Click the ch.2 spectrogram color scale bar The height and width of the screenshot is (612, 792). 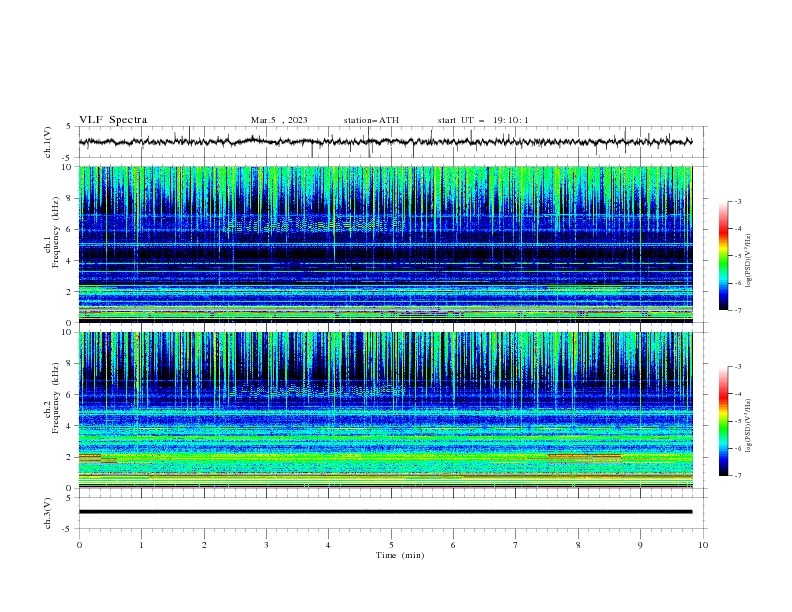723,421
